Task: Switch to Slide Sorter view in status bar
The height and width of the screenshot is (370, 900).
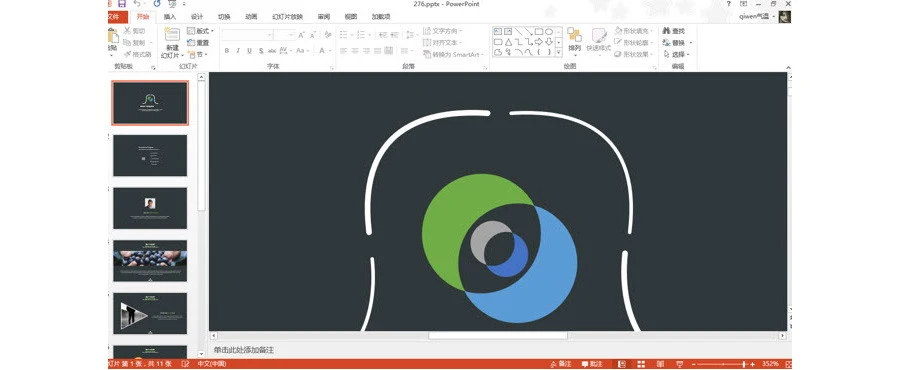Action: [x=641, y=364]
